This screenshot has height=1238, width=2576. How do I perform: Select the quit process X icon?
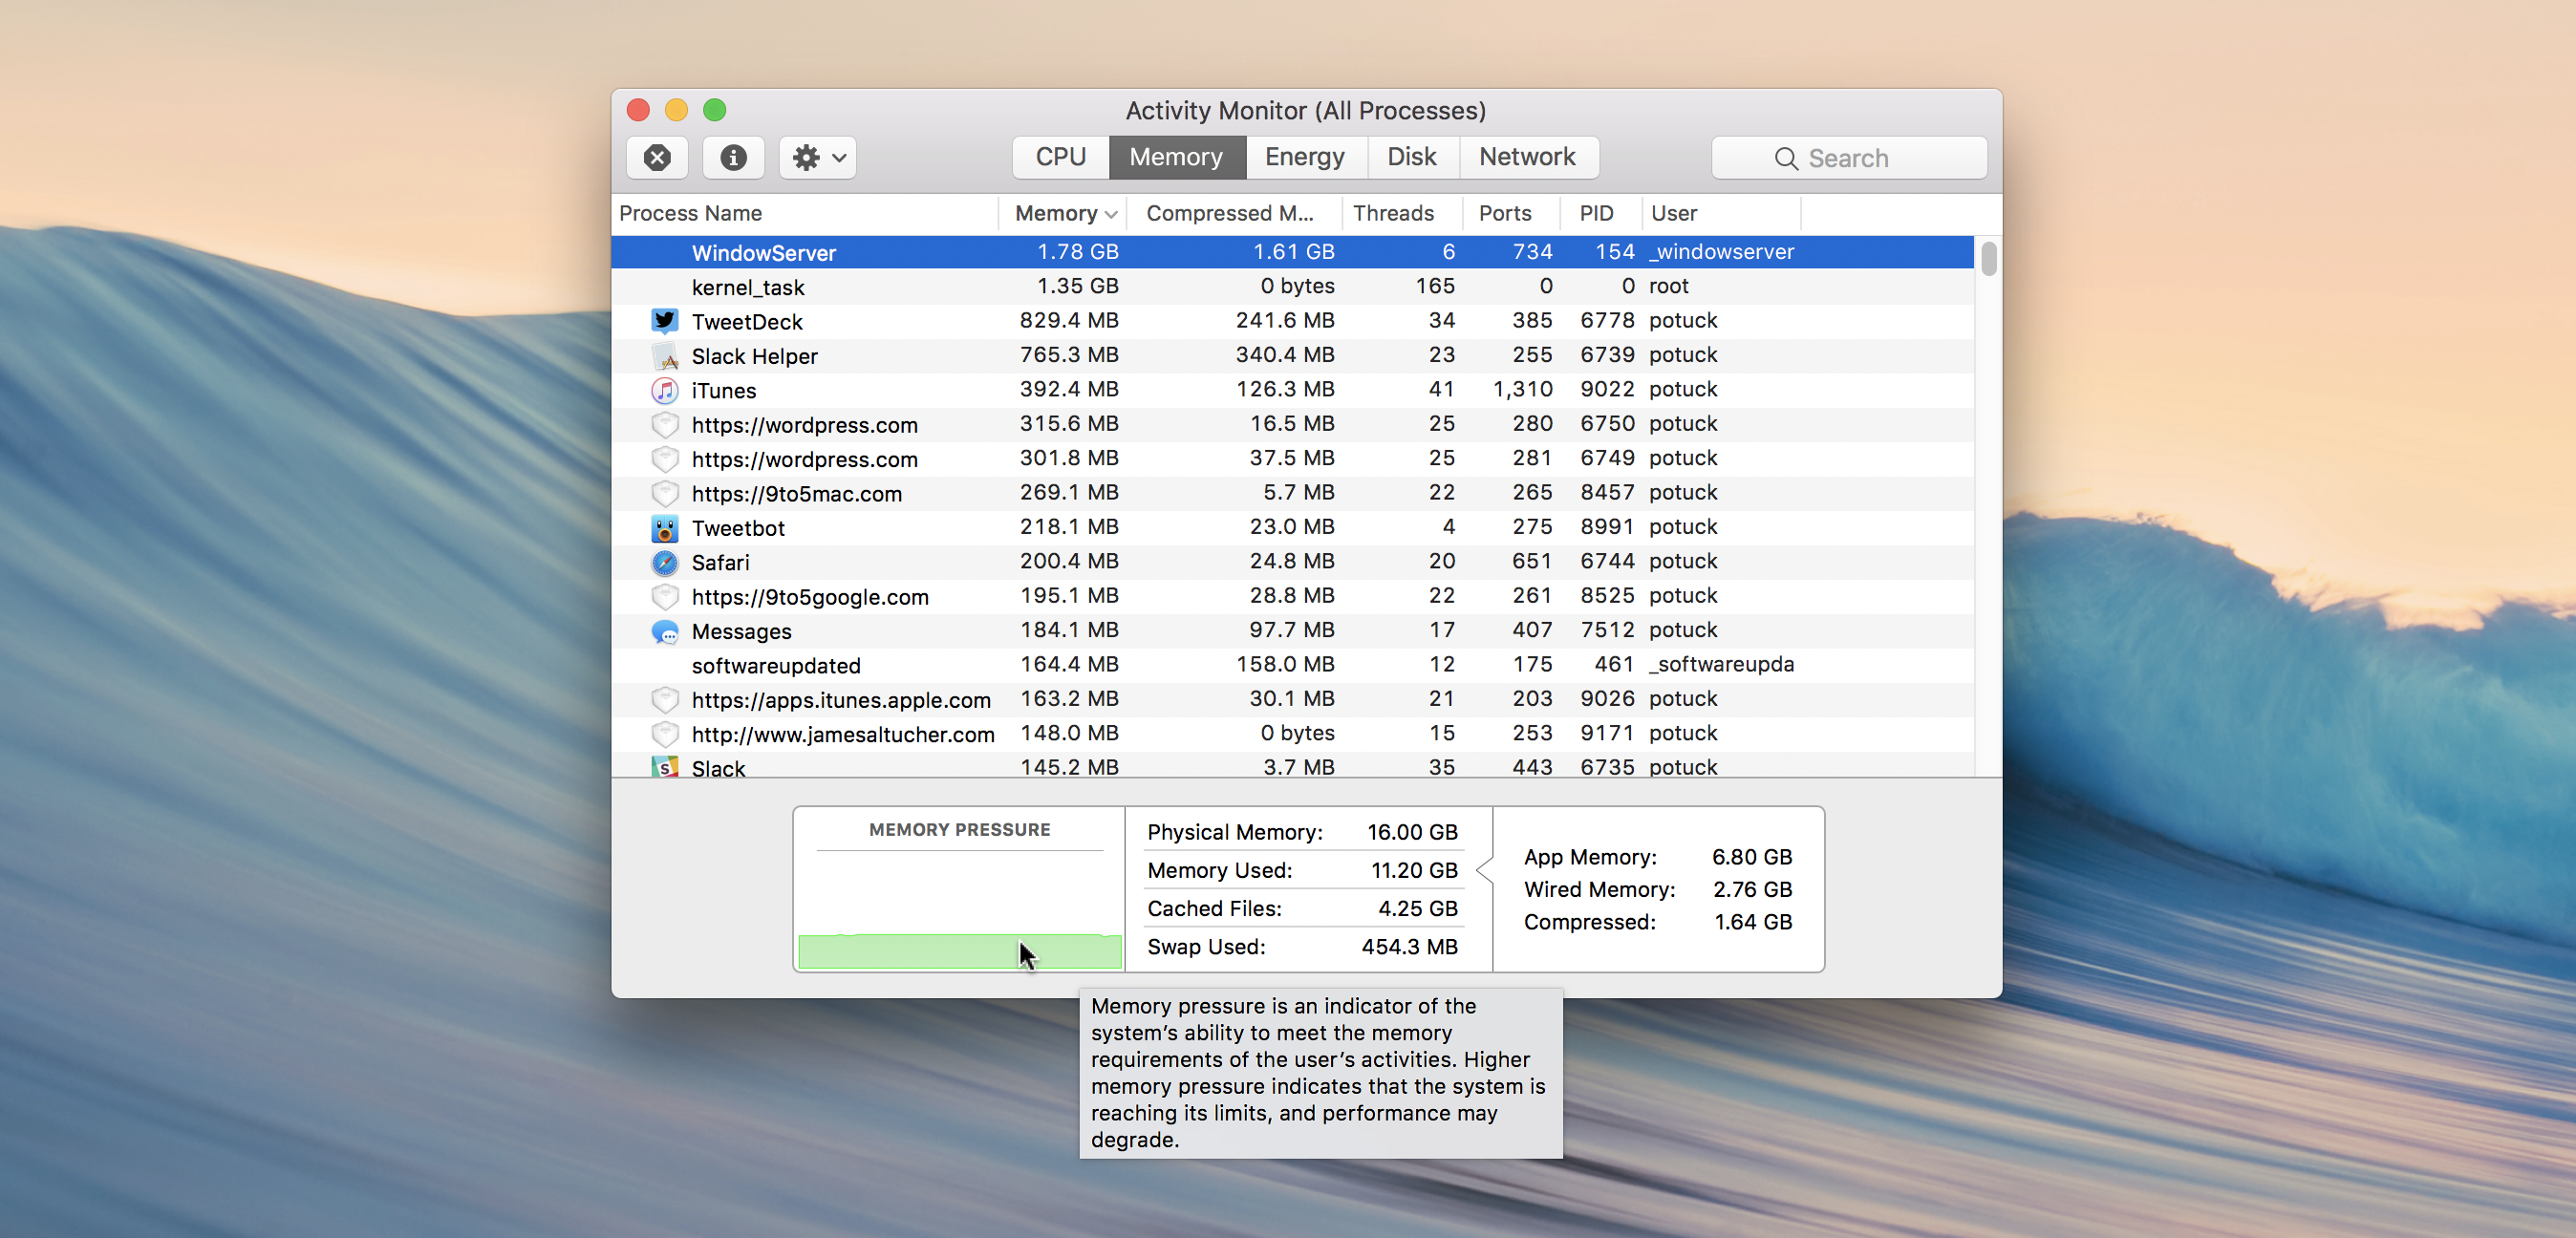(657, 157)
